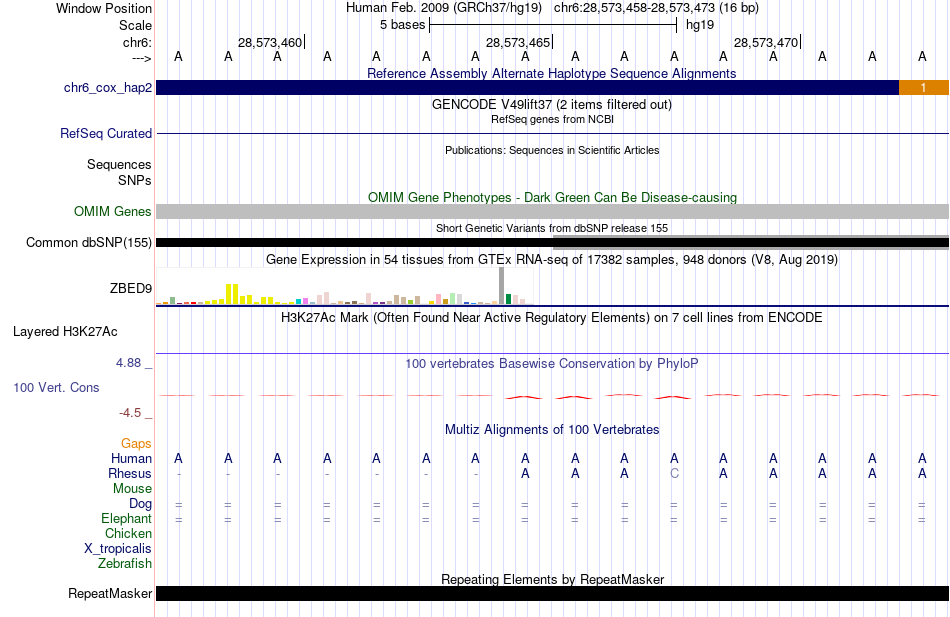This screenshot has height=617, width=950.
Task: Click the Chicken species label
Action: point(128,533)
